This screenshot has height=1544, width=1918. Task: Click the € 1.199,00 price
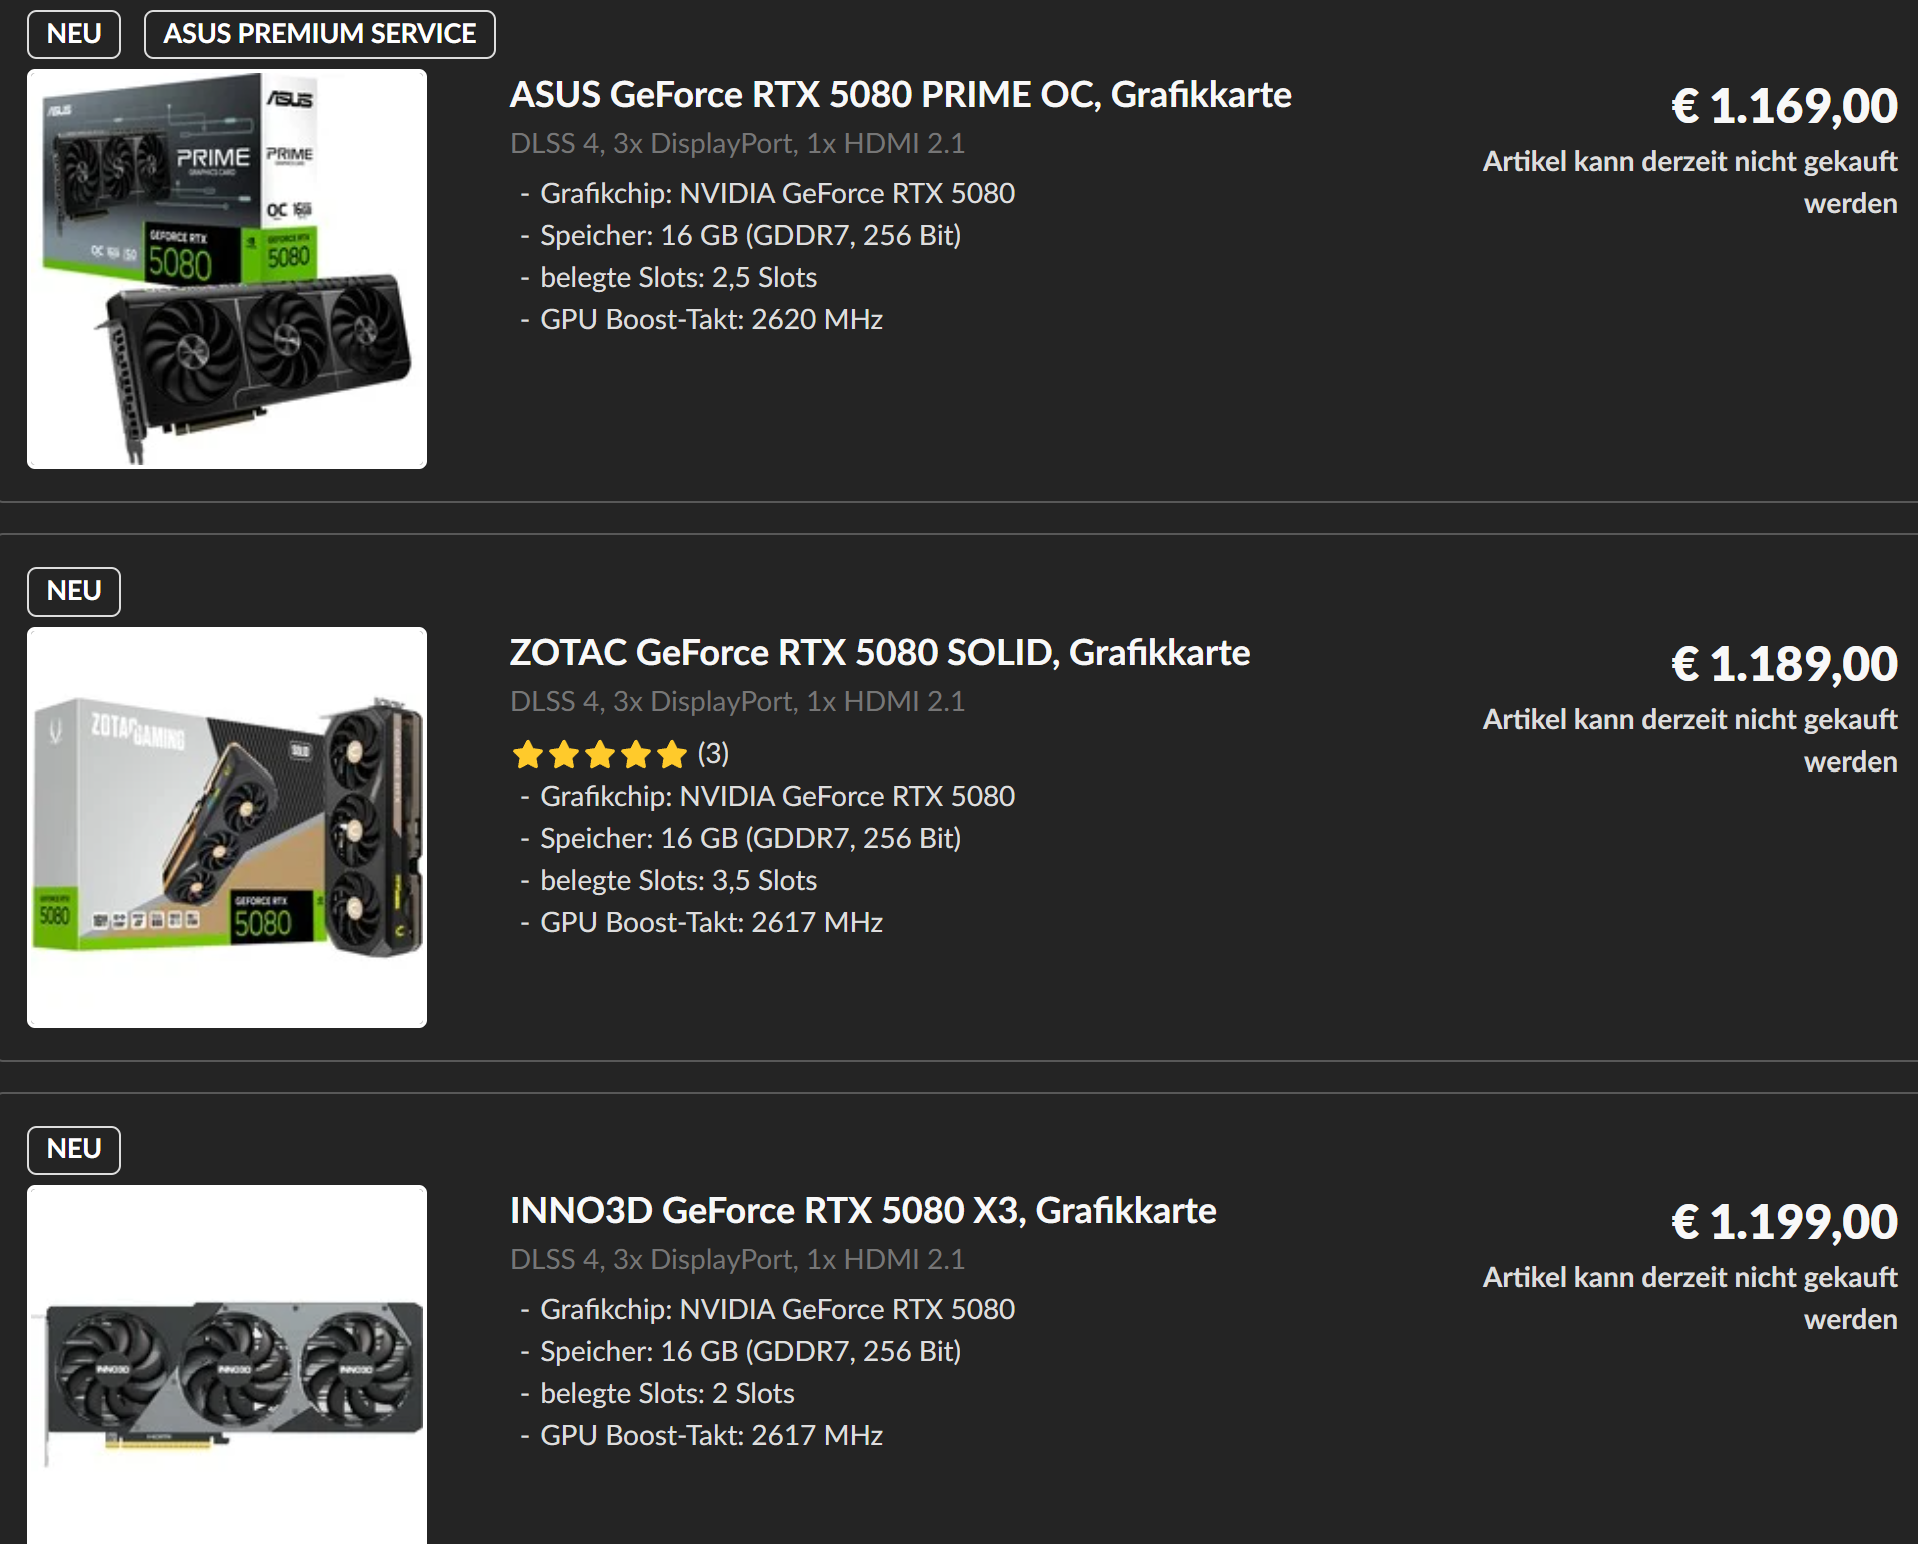pyautogui.click(x=1784, y=1222)
